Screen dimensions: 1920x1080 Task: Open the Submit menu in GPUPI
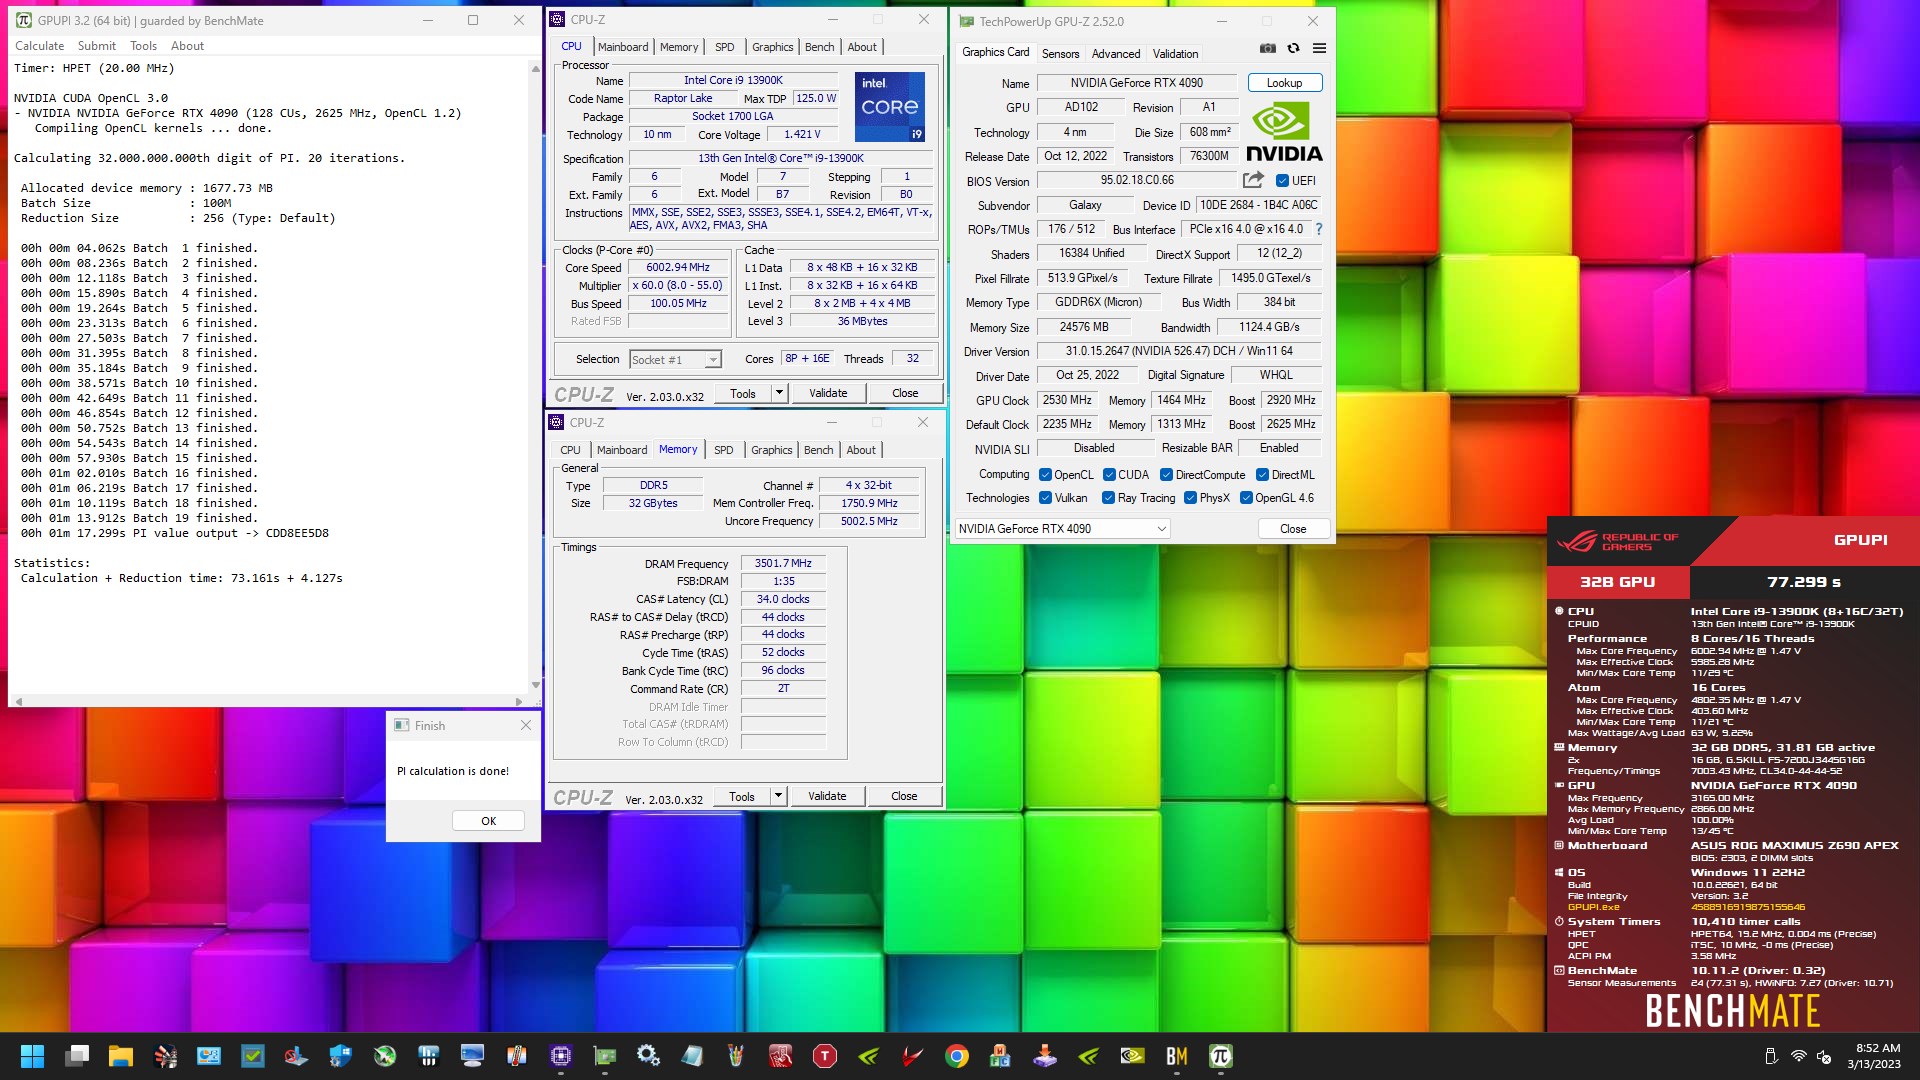pyautogui.click(x=97, y=46)
